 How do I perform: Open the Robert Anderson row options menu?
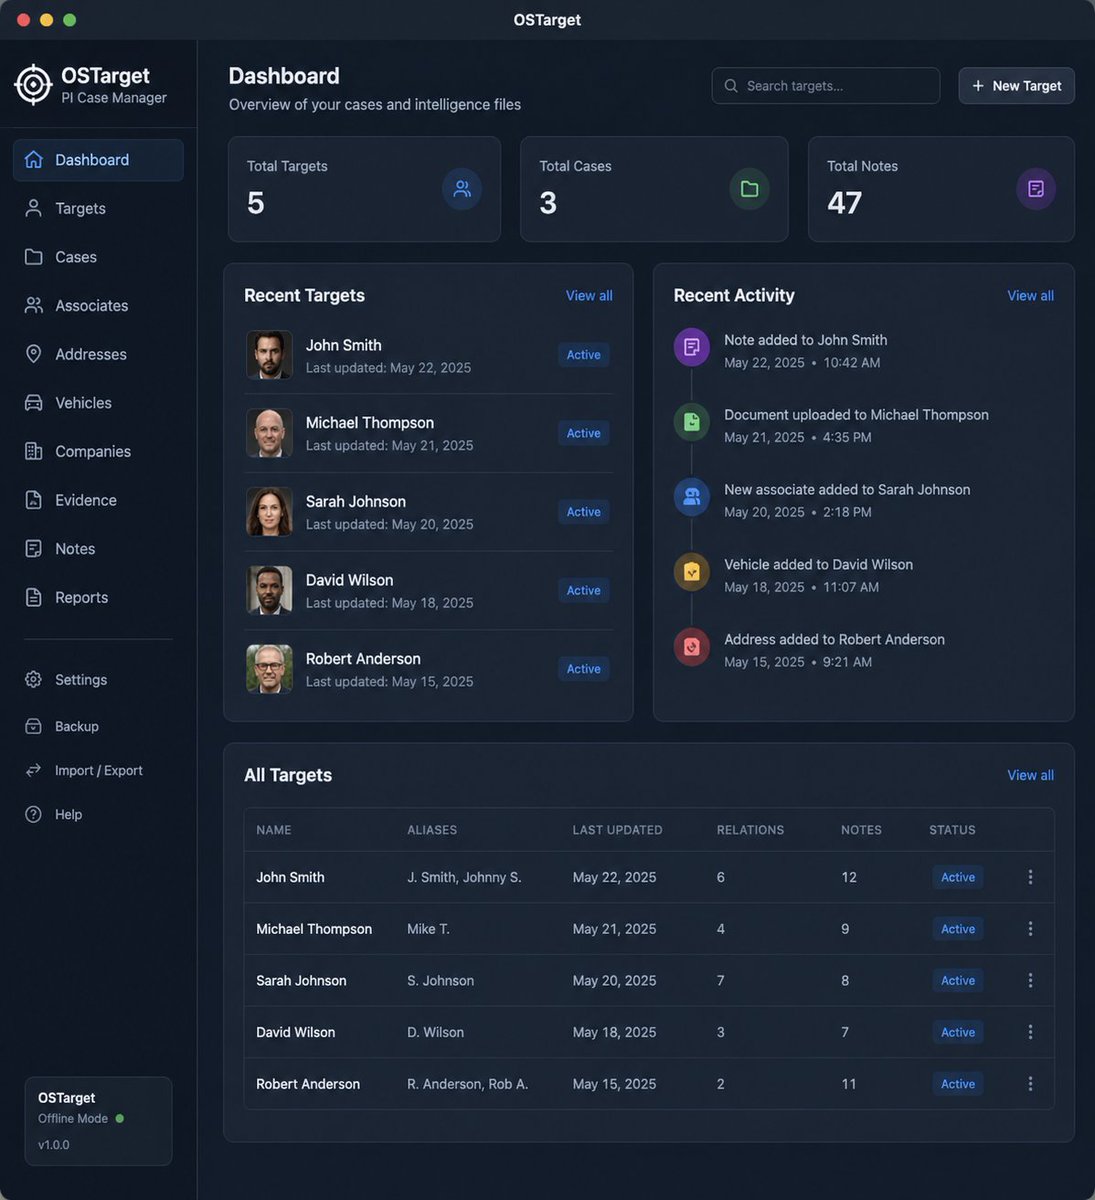tap(1030, 1084)
